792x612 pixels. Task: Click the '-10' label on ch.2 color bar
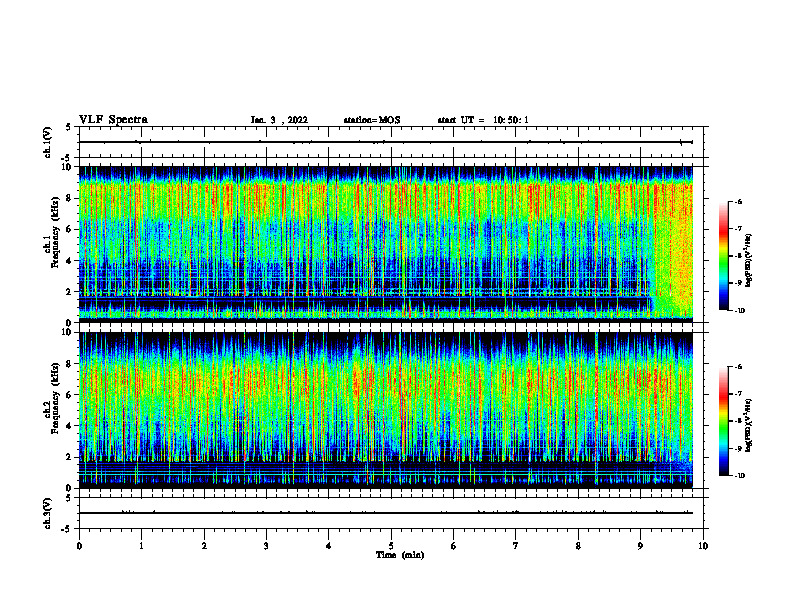[x=739, y=476]
